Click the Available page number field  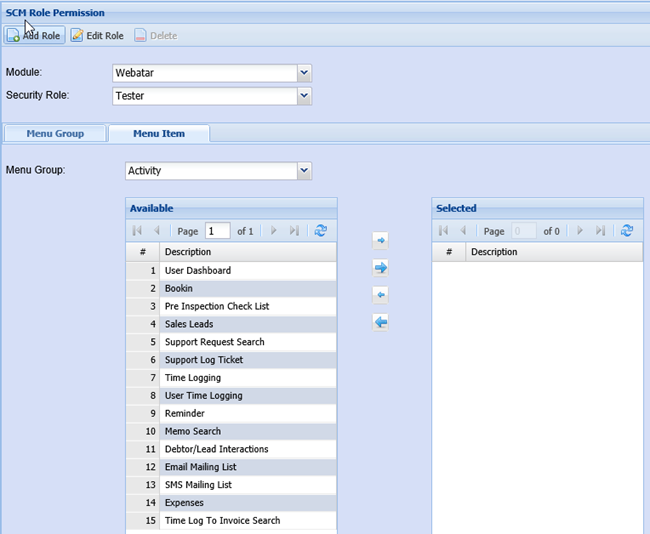(x=217, y=231)
